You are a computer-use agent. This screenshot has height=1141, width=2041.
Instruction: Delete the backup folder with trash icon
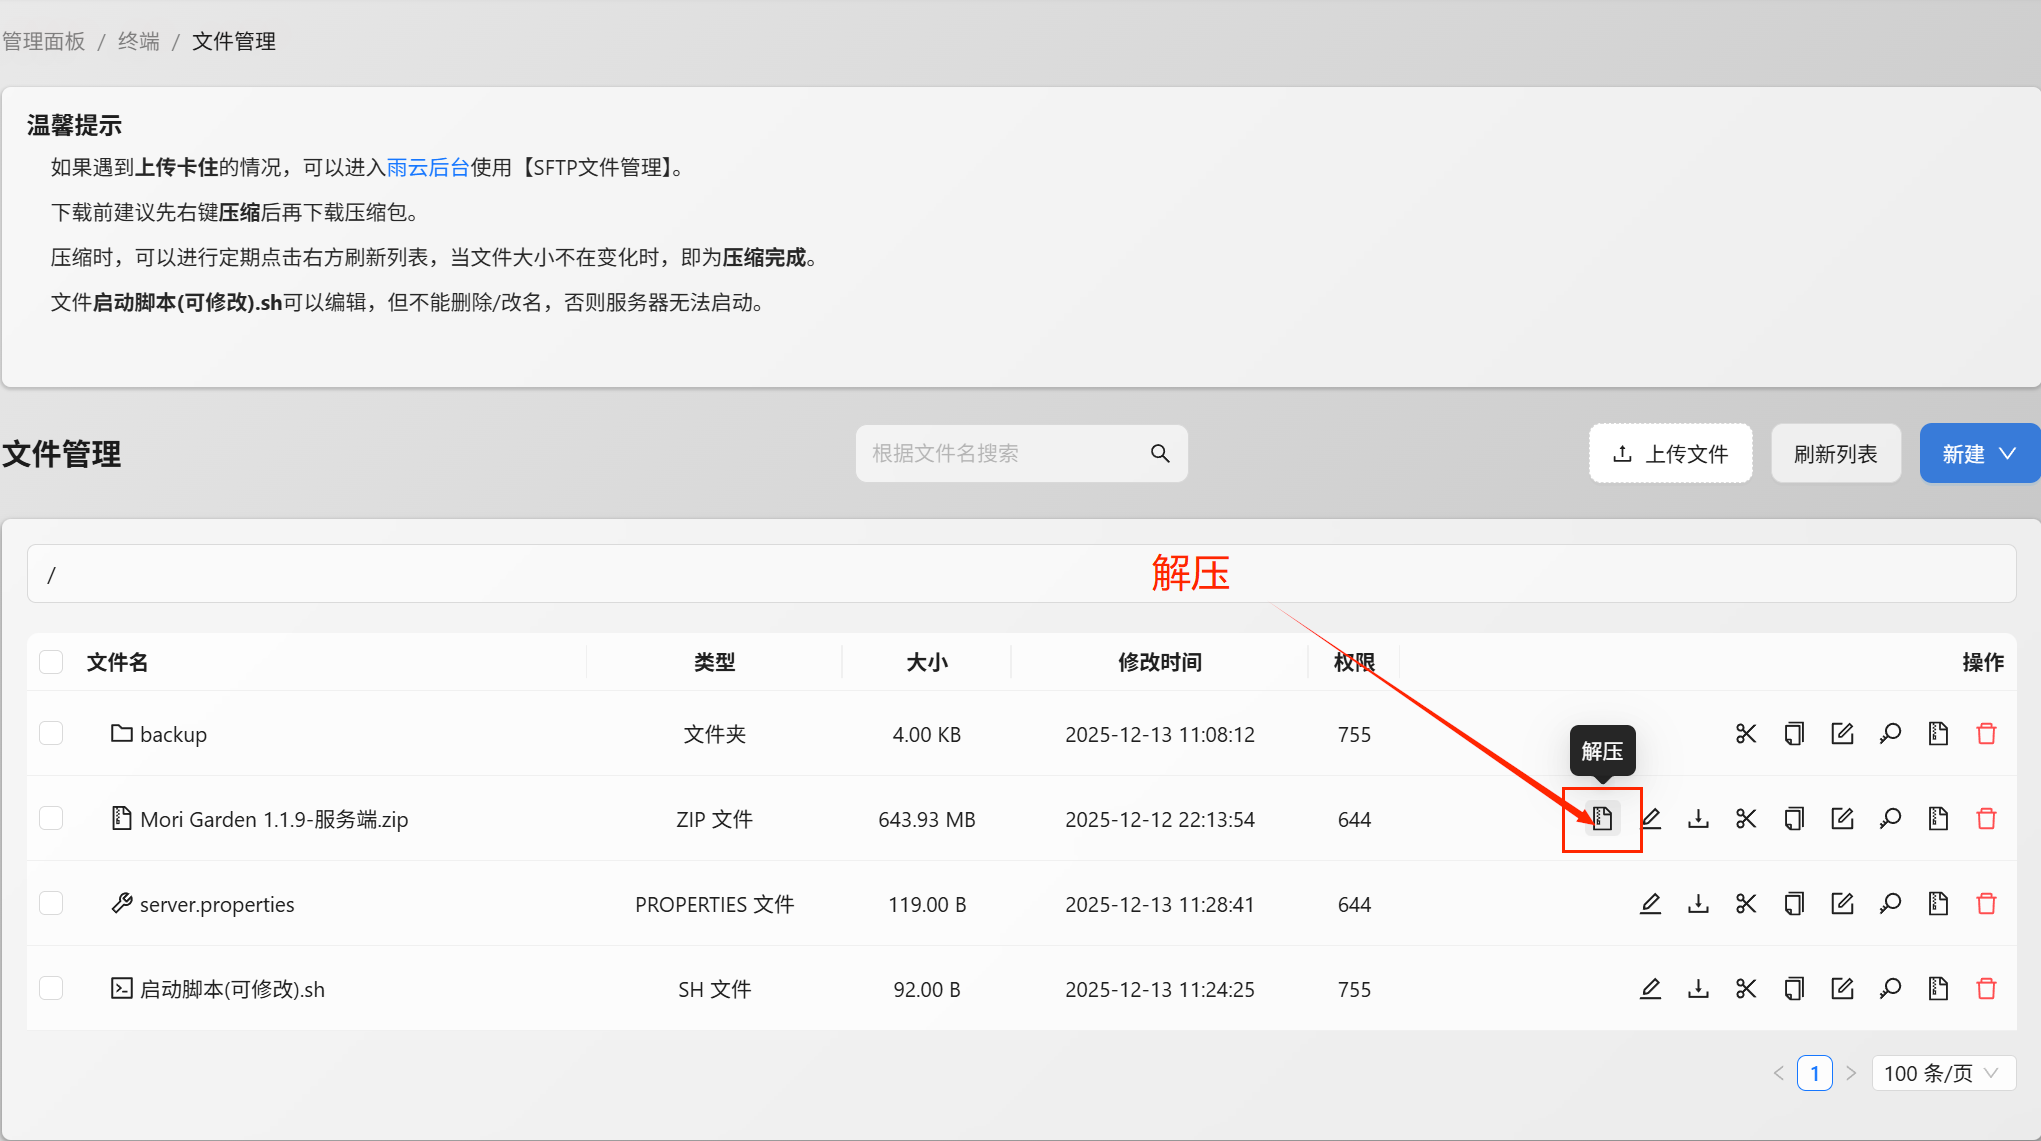(x=1986, y=734)
